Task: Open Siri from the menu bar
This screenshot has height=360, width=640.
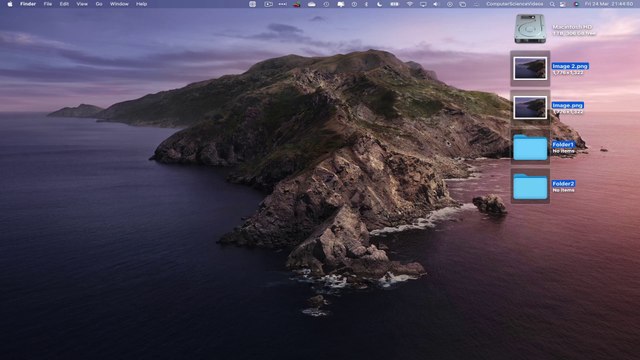Action: click(576, 4)
